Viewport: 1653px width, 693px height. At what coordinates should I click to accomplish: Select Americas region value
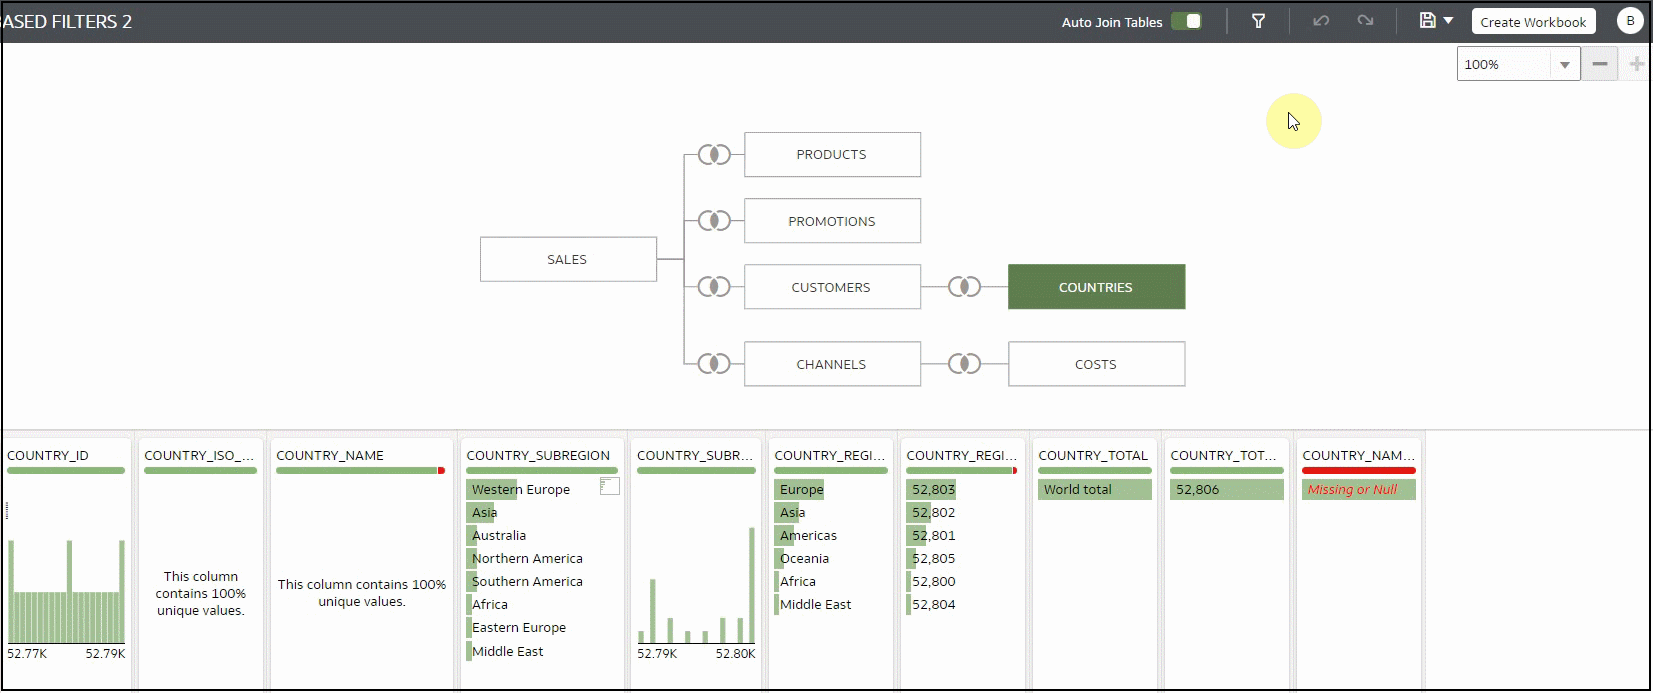[x=808, y=535]
